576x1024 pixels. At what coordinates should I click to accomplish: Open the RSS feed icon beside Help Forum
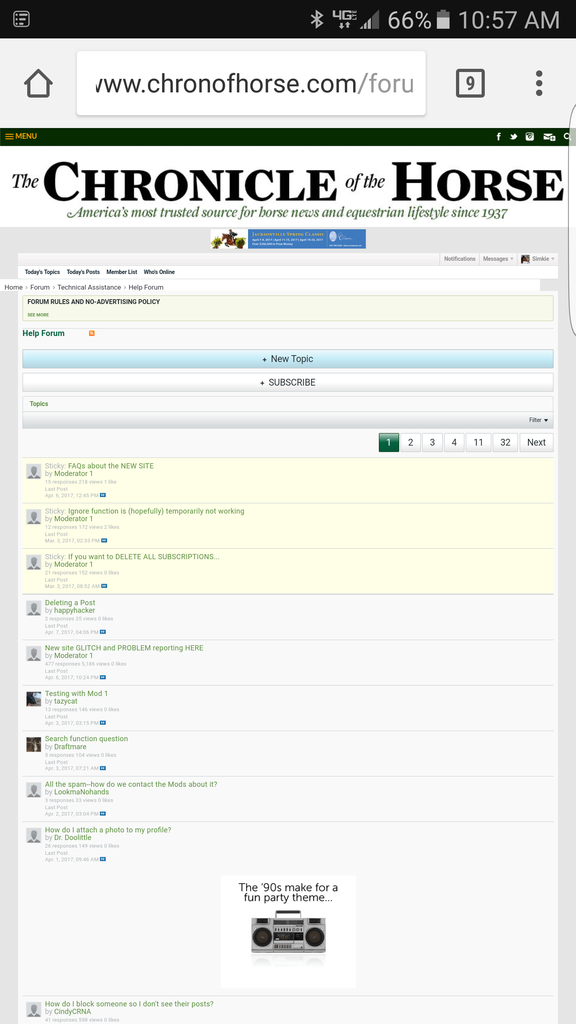point(91,333)
